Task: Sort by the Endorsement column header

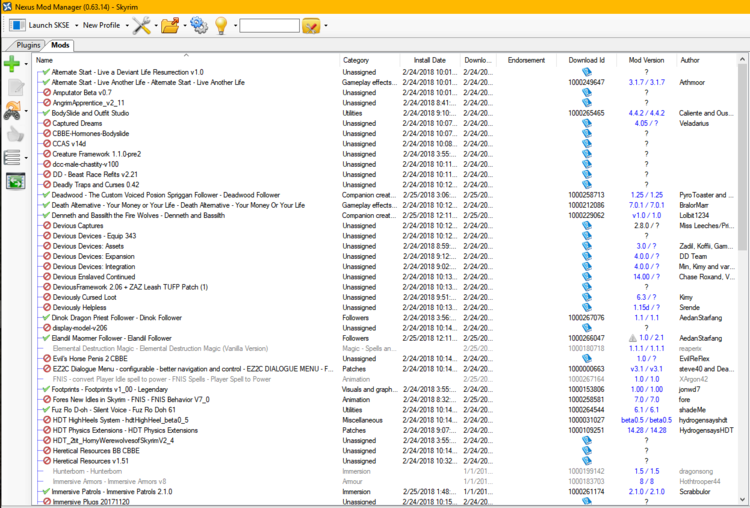Action: pos(526,60)
